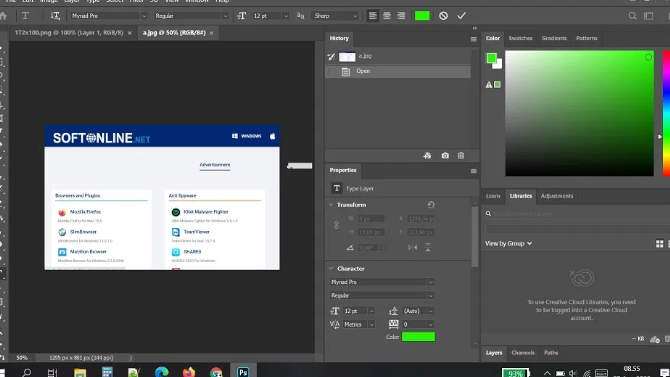Click inside the color picker field
The height and width of the screenshot is (377, 670).
(579, 113)
